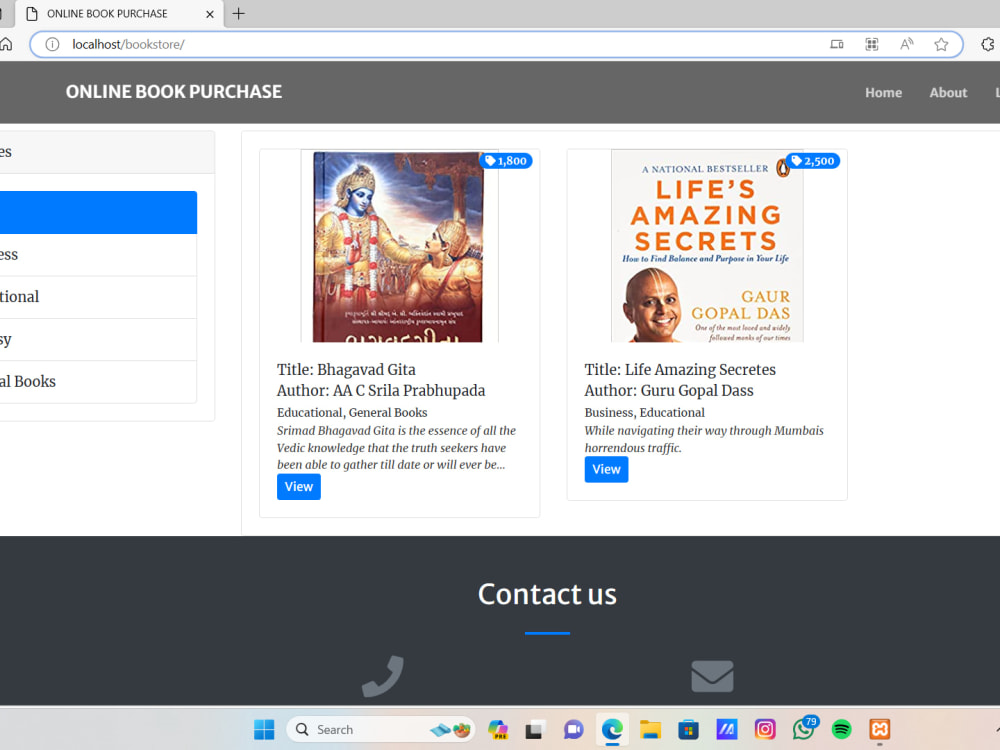1000x750 pixels.
Task: Select the category ending in 'ess'
Action: 98,254
